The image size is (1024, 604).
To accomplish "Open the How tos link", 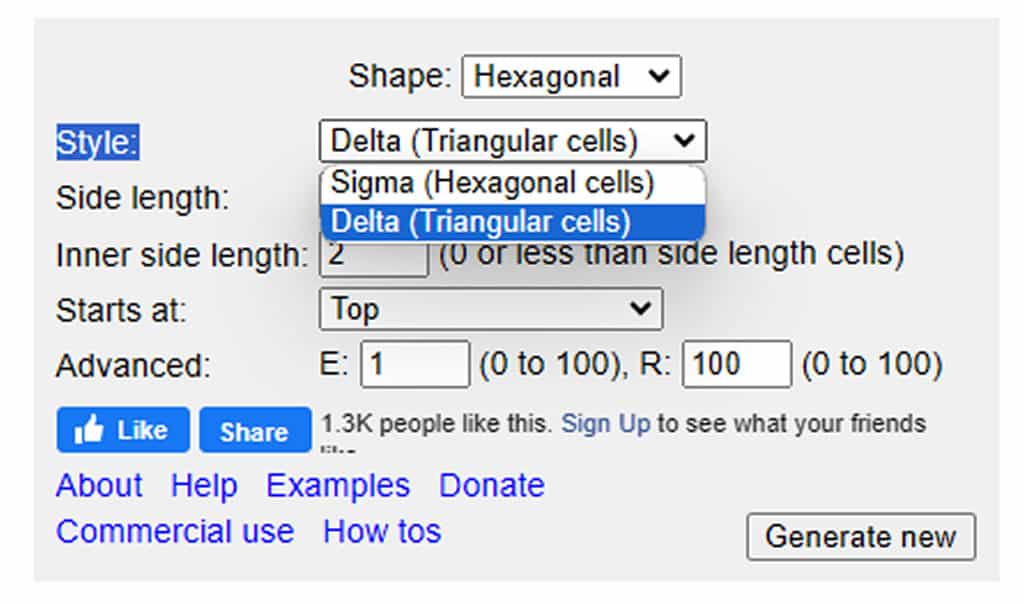I will [x=382, y=532].
